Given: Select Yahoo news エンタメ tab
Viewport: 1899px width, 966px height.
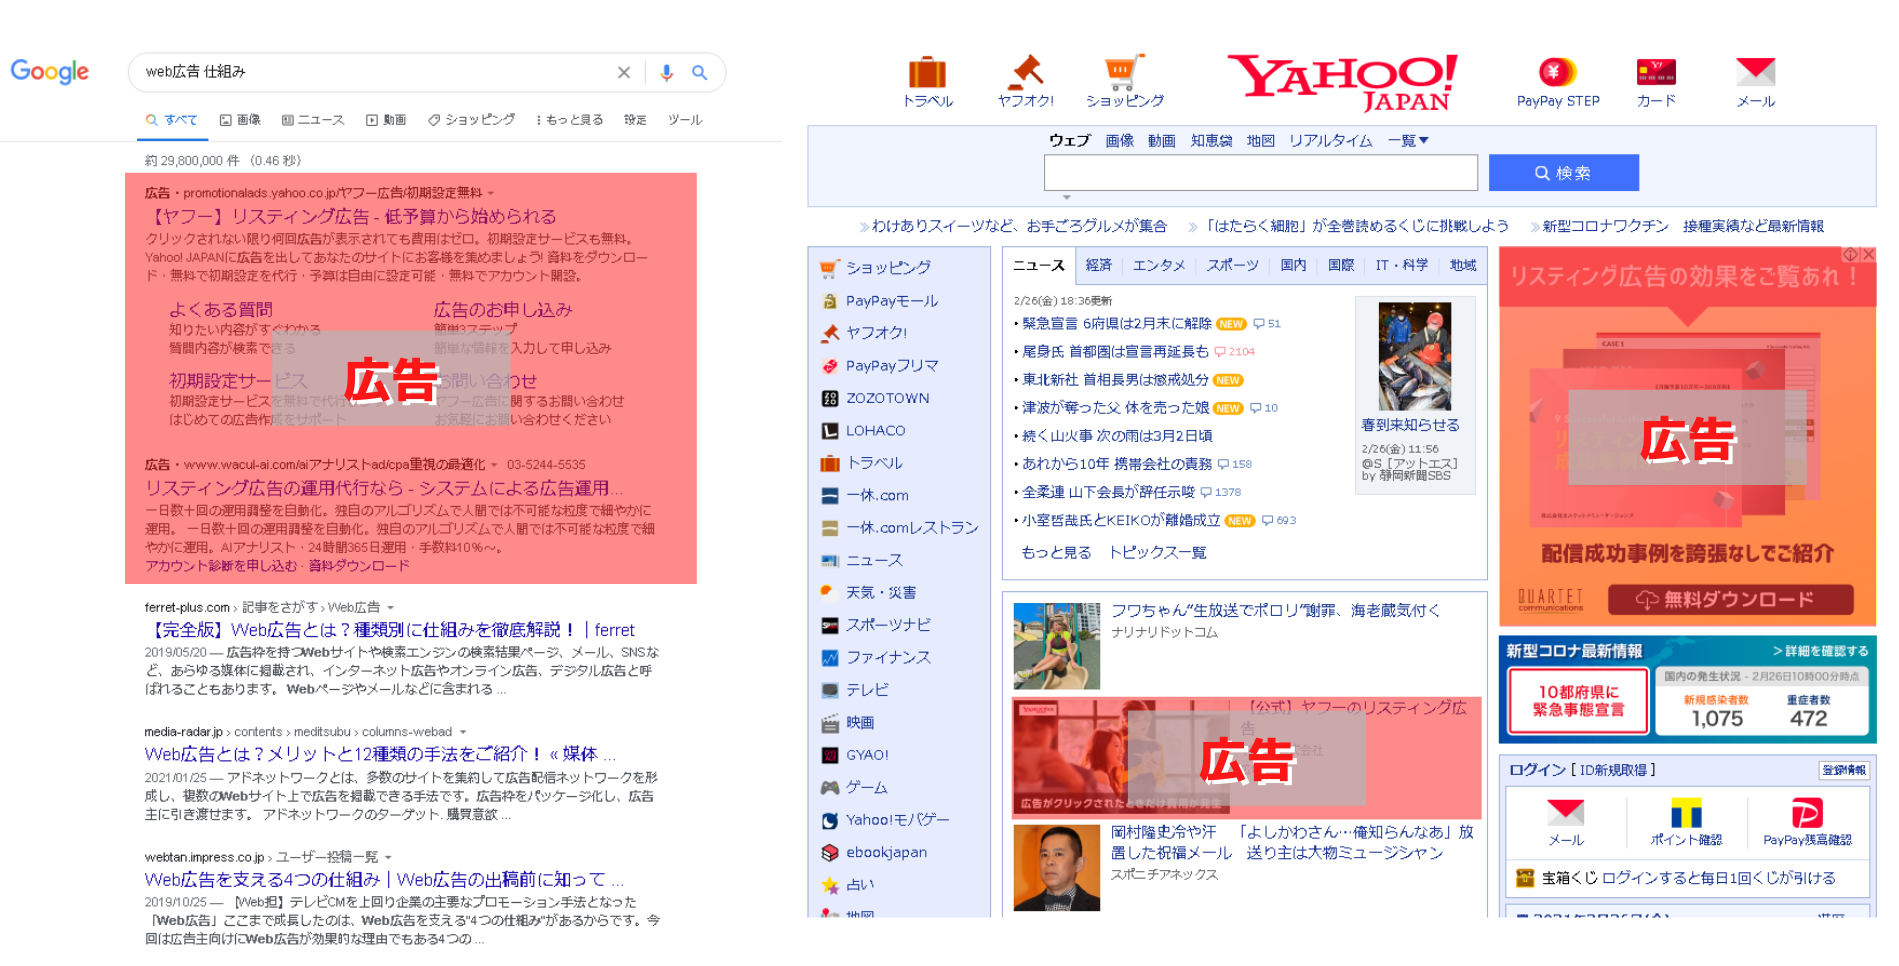Looking at the screenshot, I should [x=1159, y=265].
